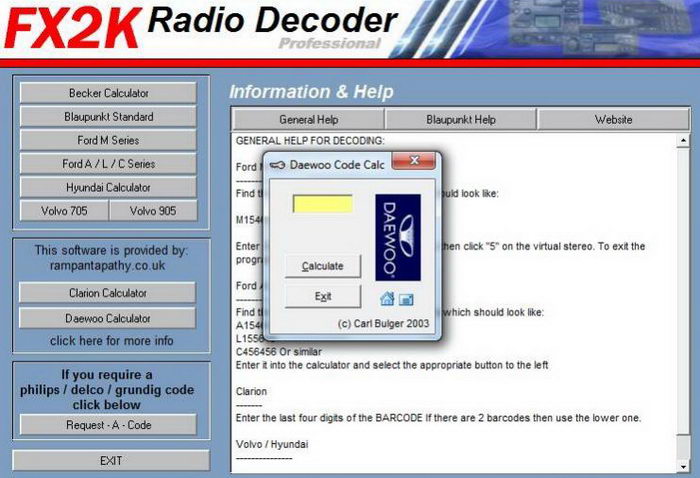The width and height of the screenshot is (700, 478).
Task: Open the Hyundai Calculator
Action: (x=108, y=187)
